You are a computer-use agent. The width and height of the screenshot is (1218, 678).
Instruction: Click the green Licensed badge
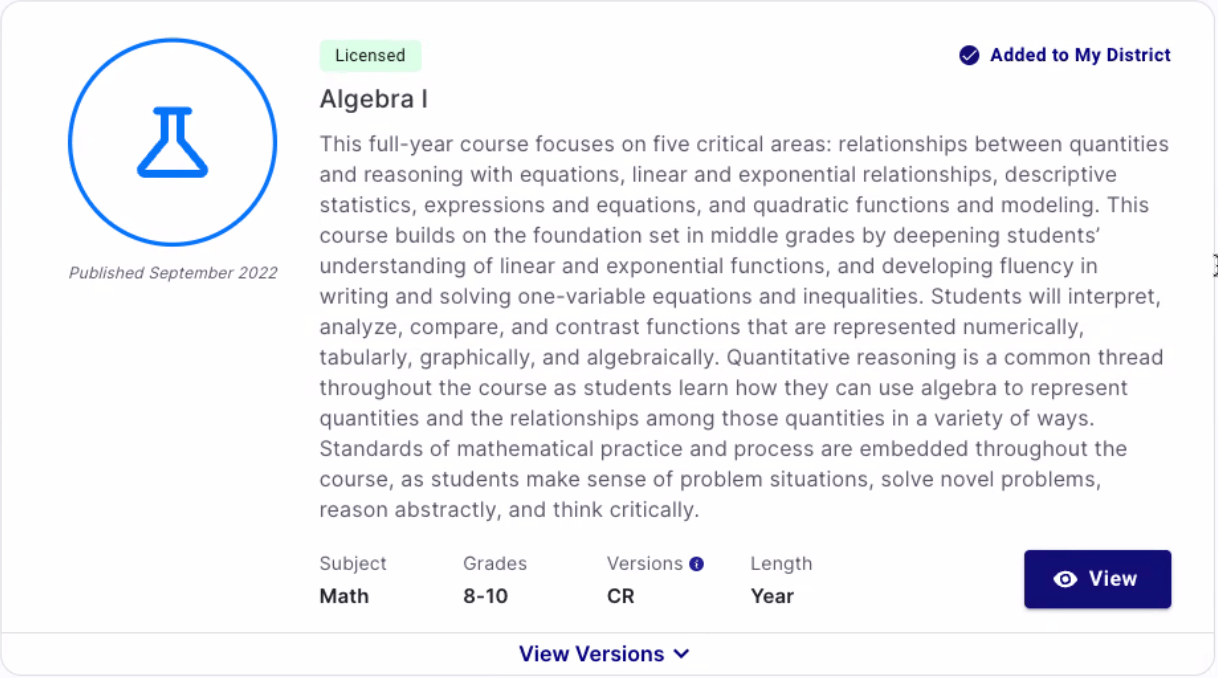(x=370, y=56)
